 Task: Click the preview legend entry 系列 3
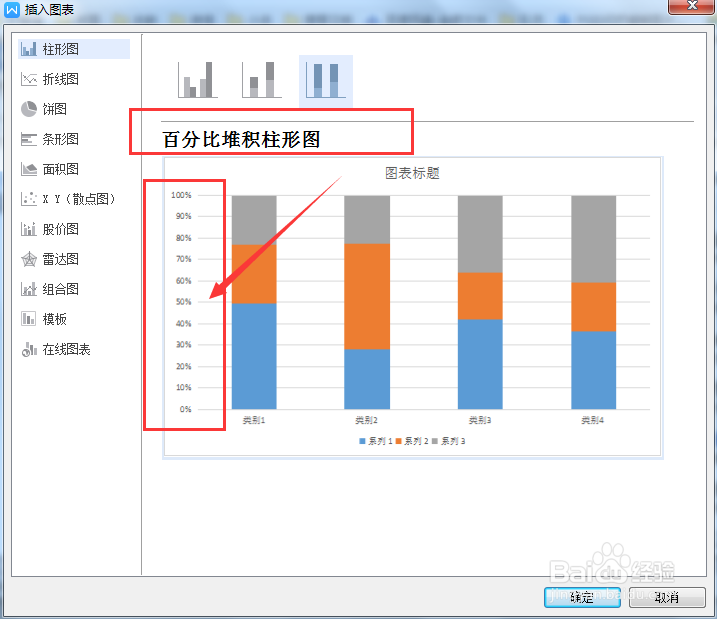point(449,441)
